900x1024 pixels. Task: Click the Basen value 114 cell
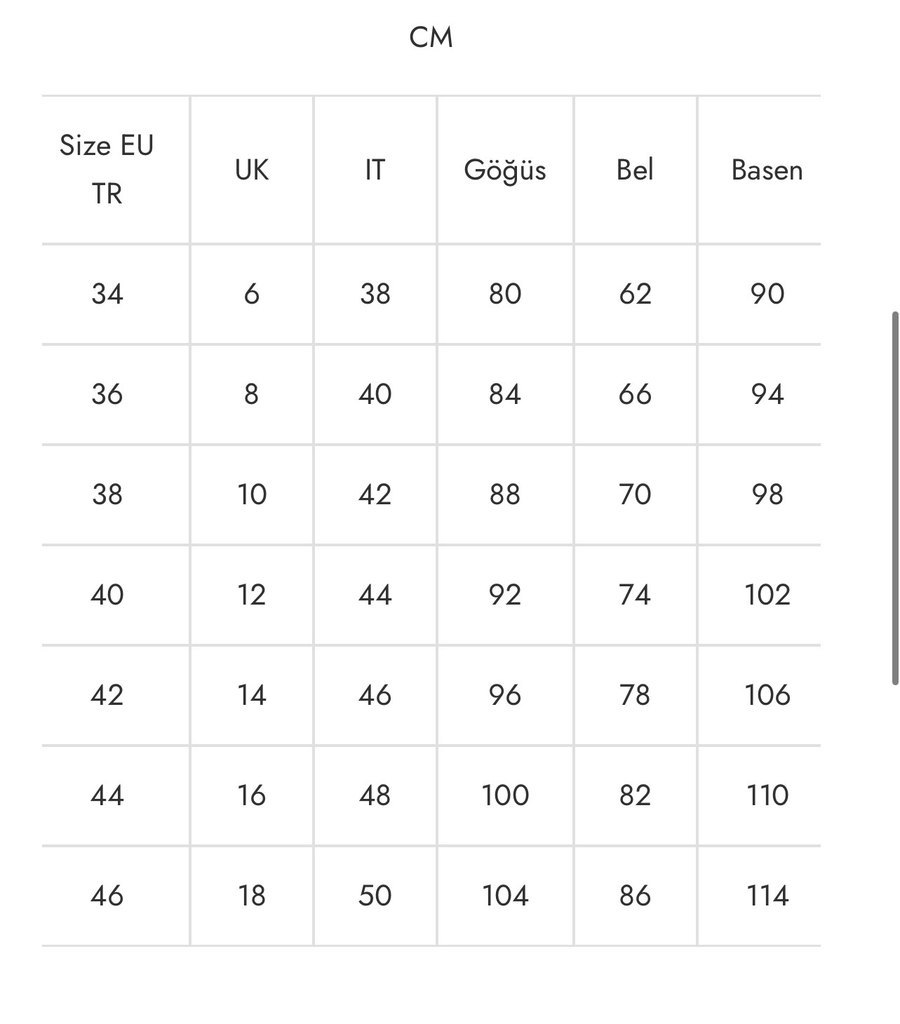(767, 895)
